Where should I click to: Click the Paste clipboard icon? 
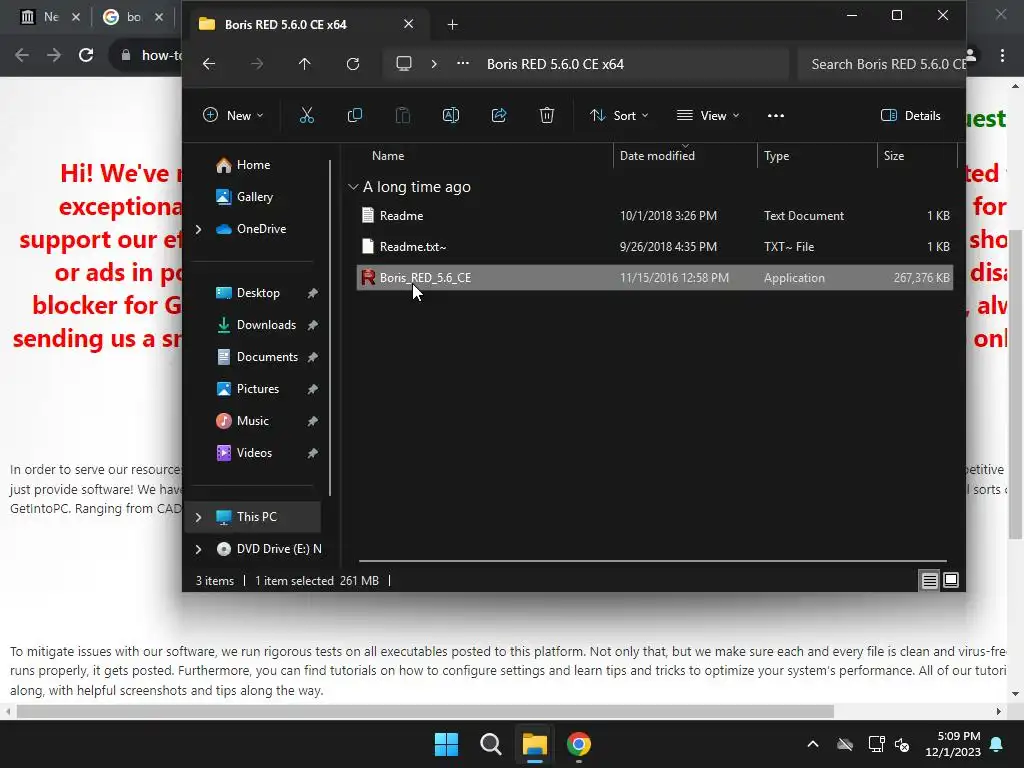(x=403, y=116)
